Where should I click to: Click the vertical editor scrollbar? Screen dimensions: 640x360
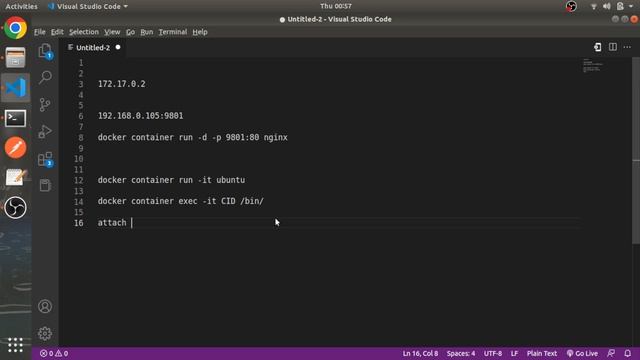point(636,150)
